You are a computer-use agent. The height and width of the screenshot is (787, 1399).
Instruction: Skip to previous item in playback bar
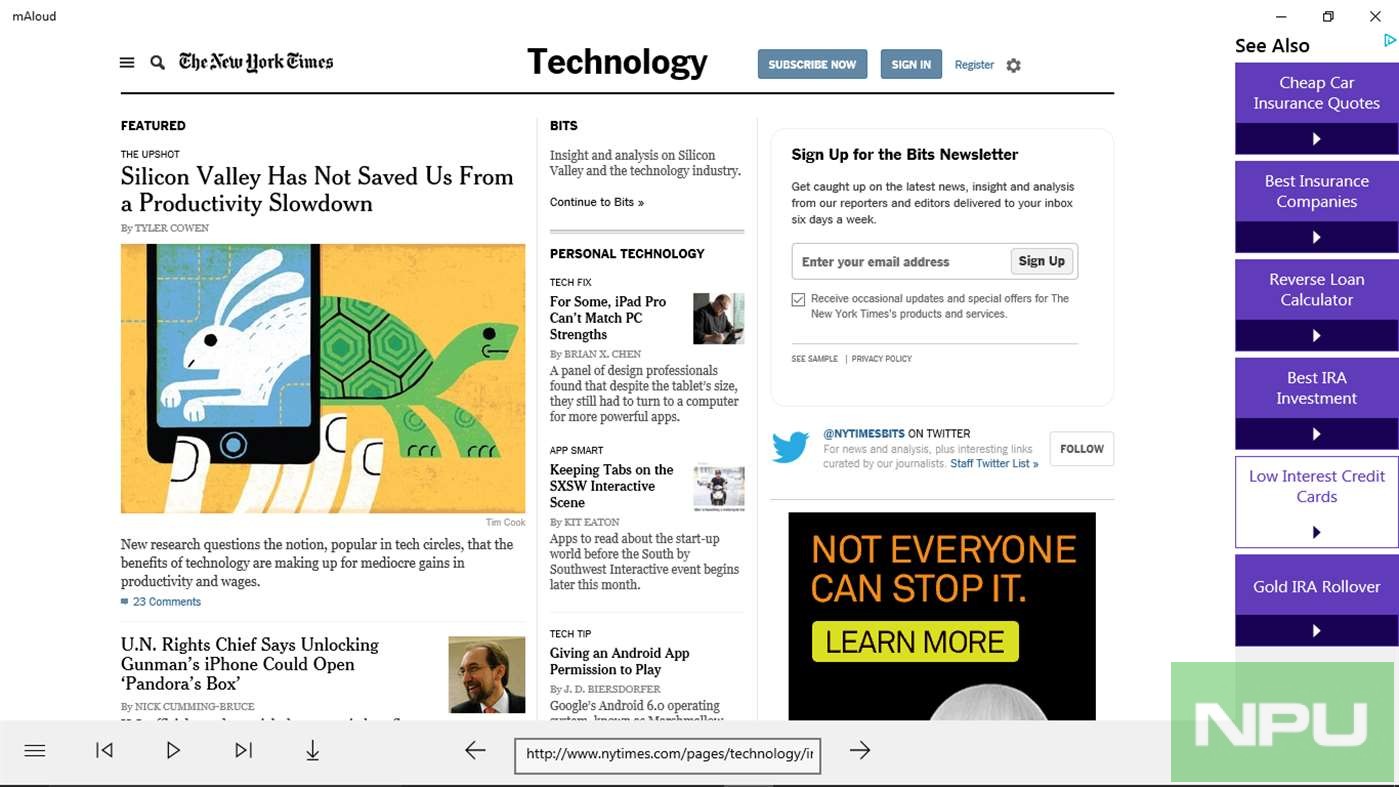coord(104,750)
